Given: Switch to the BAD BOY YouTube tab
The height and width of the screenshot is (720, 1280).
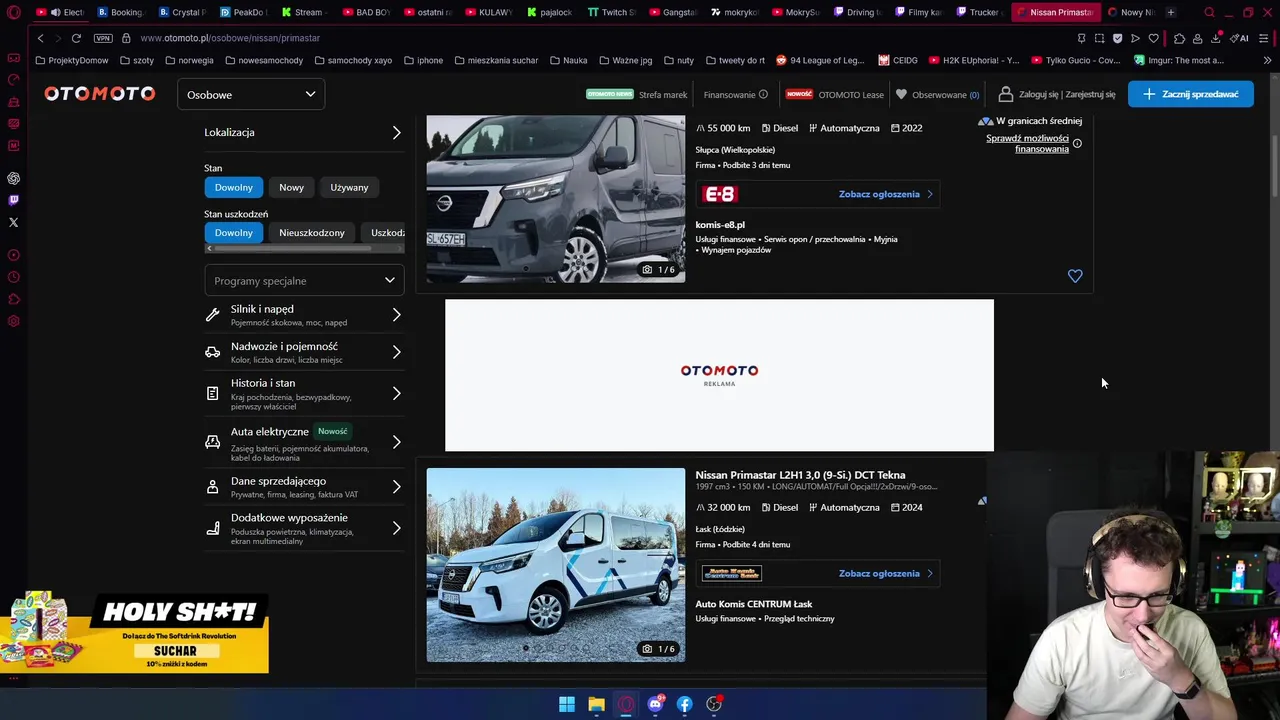Looking at the screenshot, I should click(367, 12).
